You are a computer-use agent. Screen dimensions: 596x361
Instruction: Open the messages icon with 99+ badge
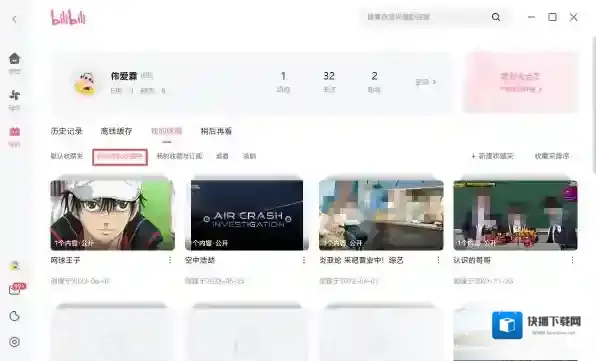pyautogui.click(x=15, y=290)
